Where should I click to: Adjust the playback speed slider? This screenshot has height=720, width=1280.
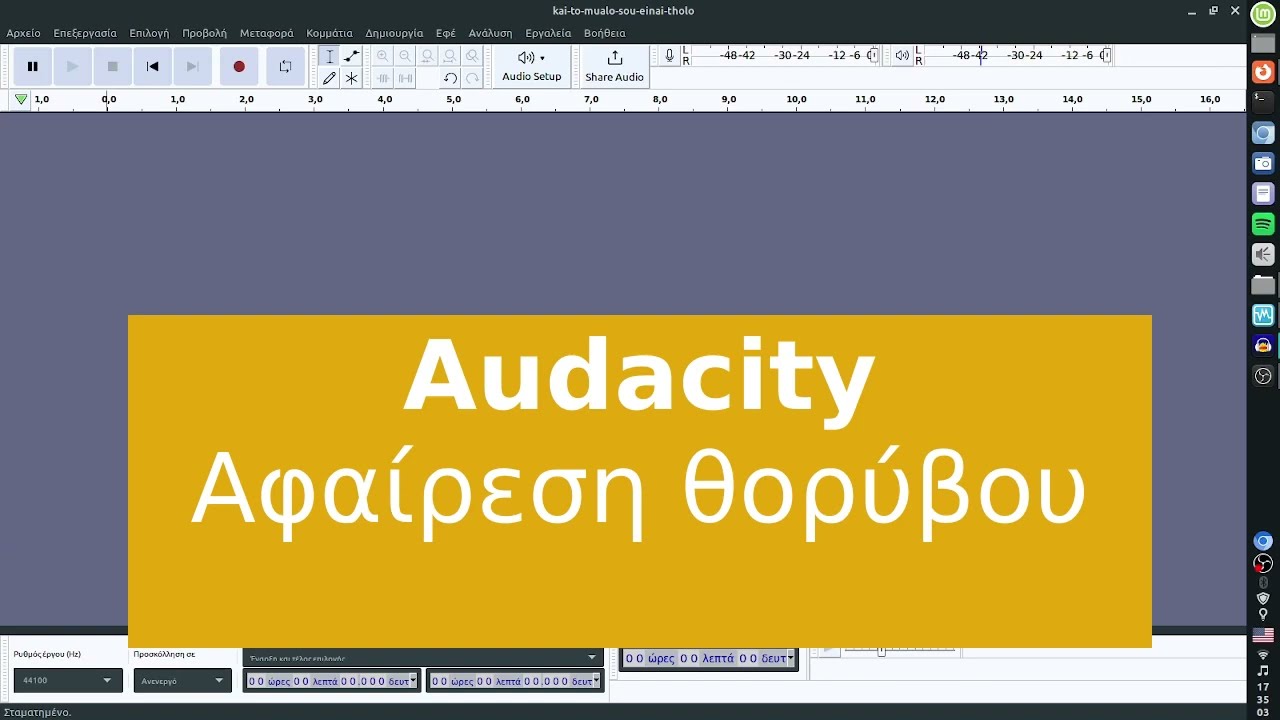pyautogui.click(x=881, y=651)
